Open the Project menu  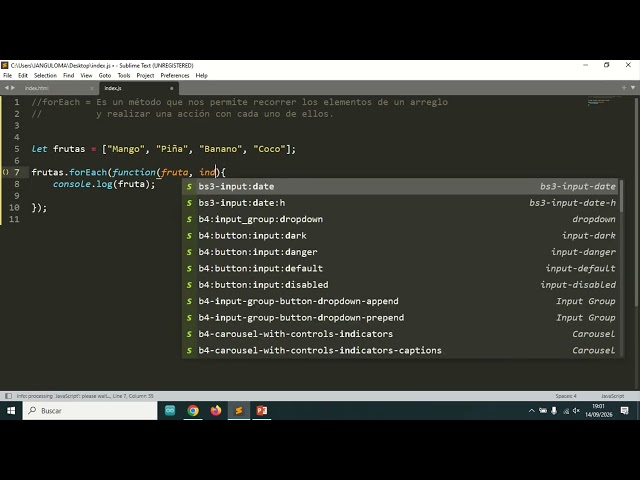point(145,76)
